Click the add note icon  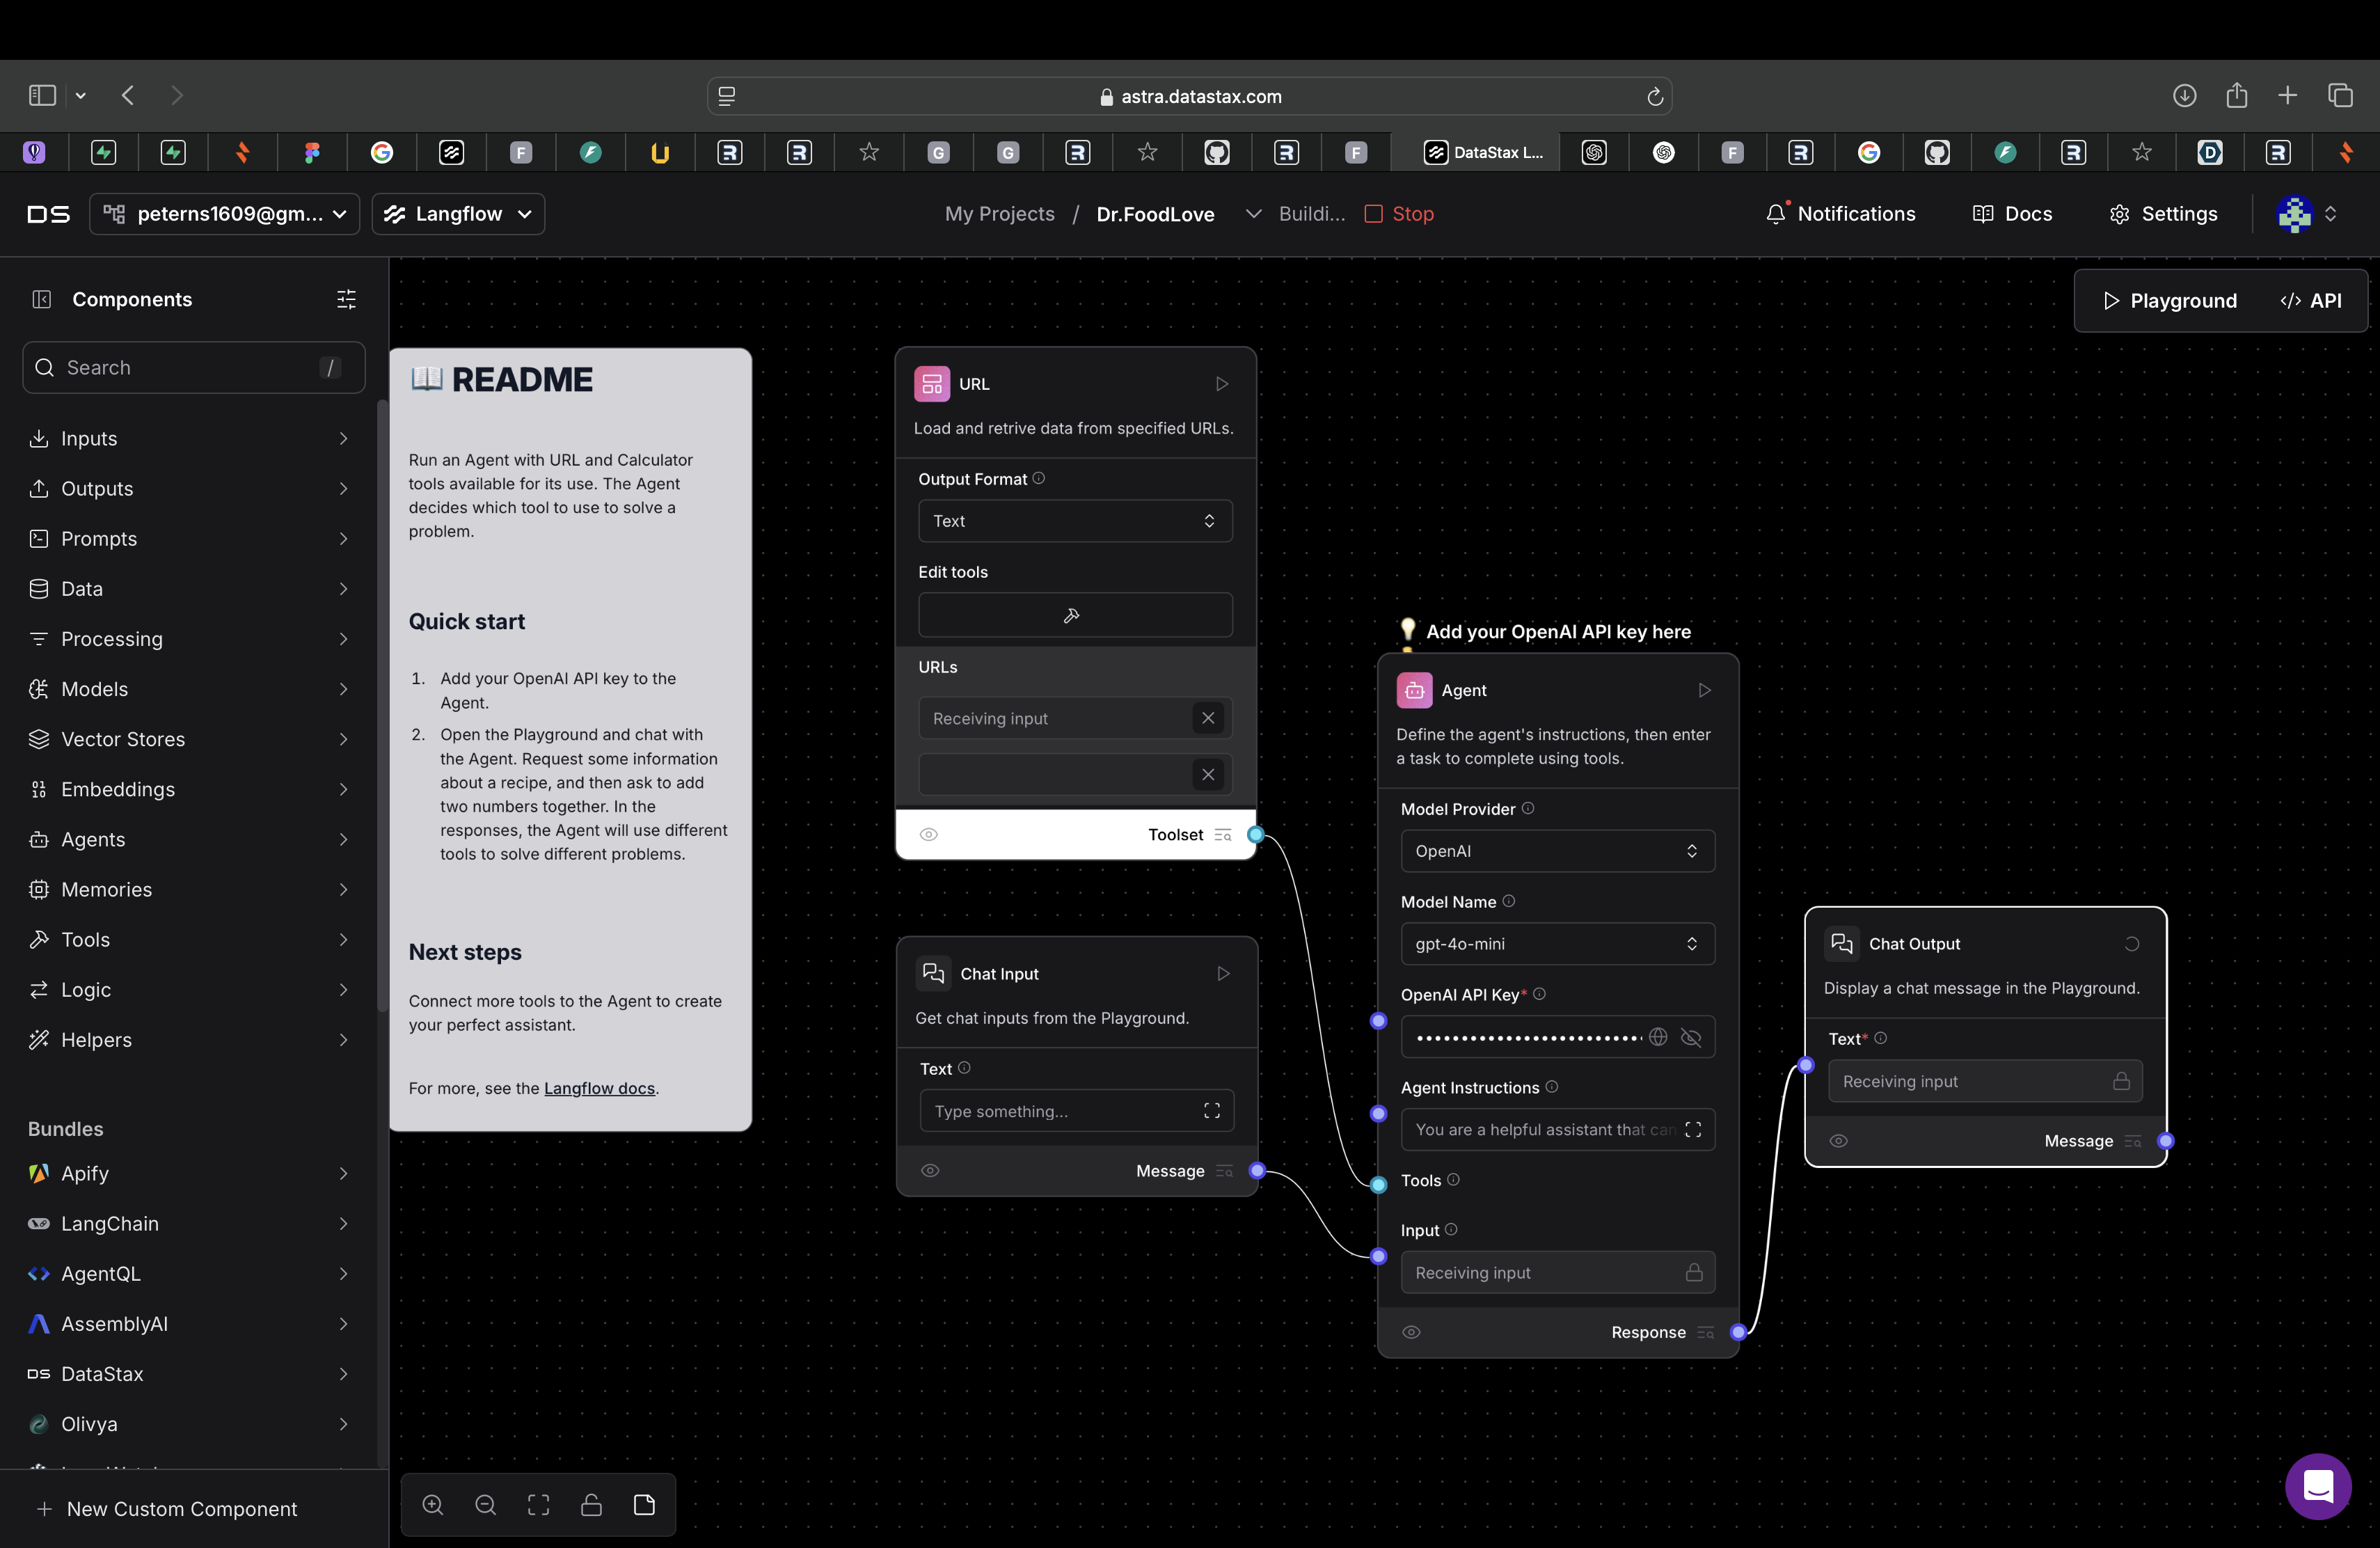644,1504
